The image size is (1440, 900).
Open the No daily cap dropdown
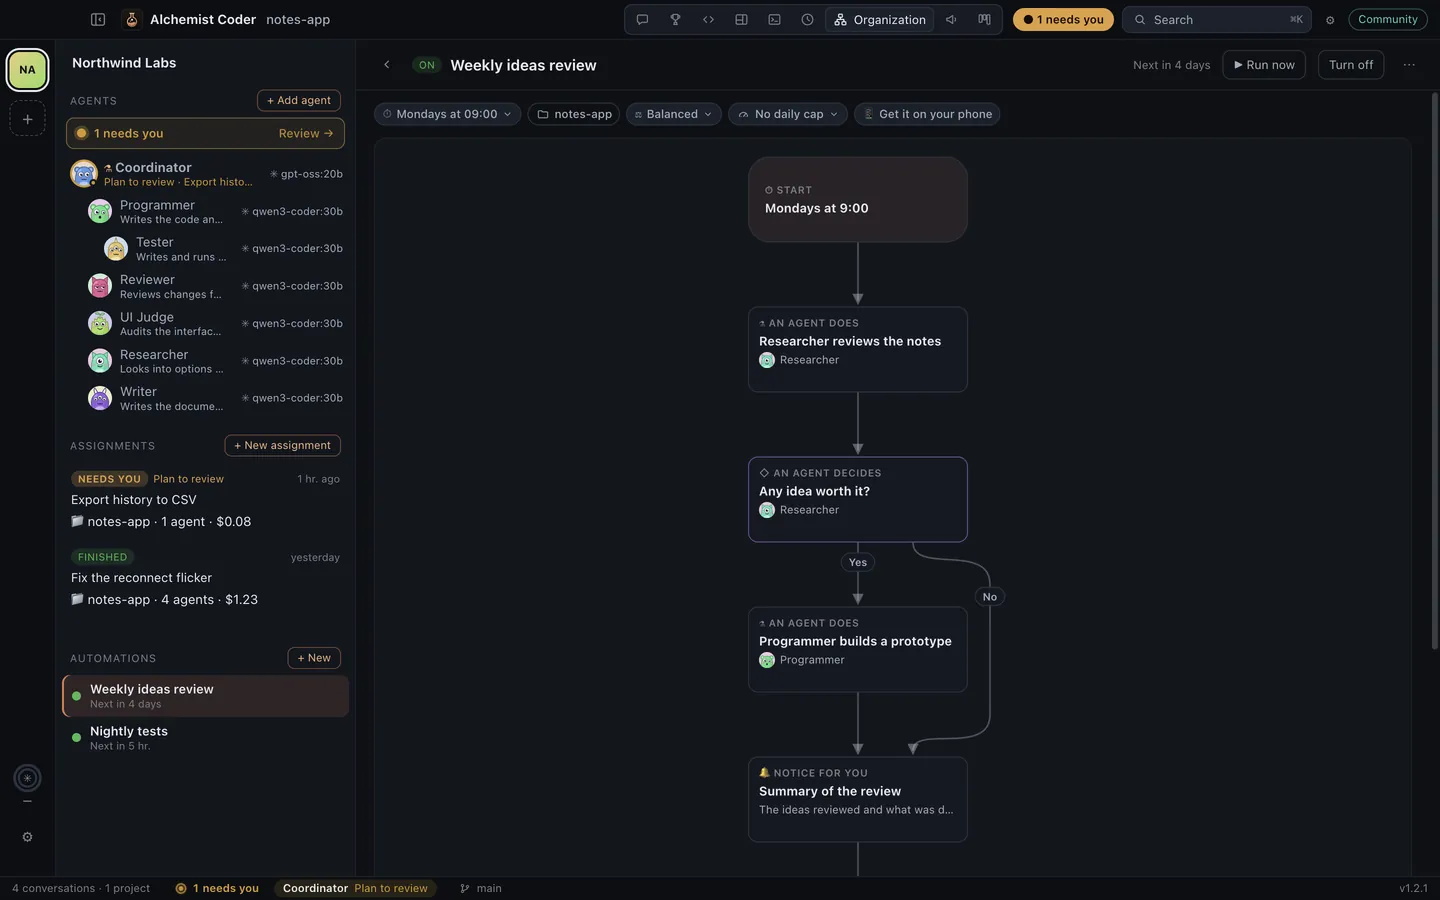tap(788, 114)
